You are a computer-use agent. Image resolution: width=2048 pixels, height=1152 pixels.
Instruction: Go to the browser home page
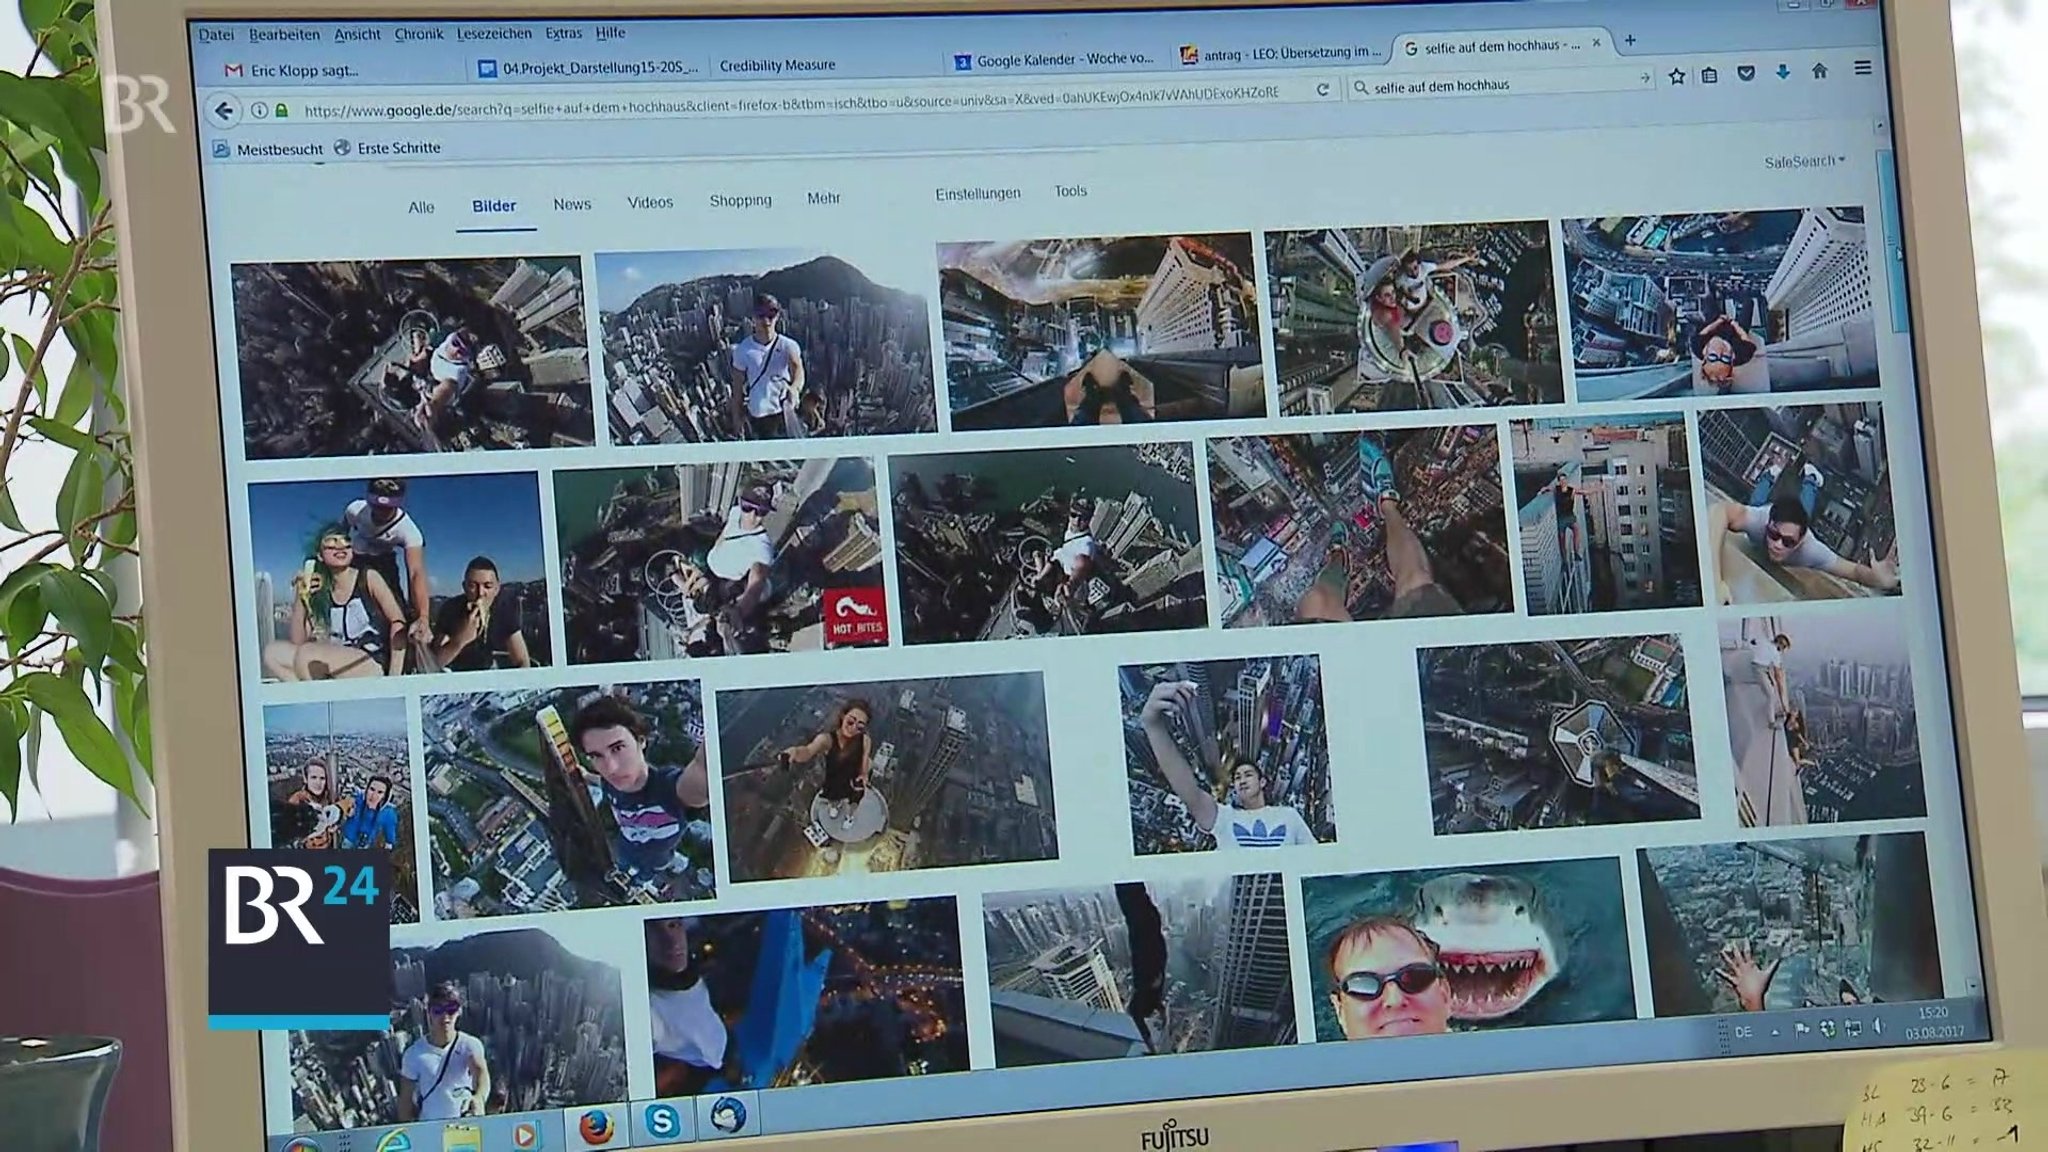1820,70
